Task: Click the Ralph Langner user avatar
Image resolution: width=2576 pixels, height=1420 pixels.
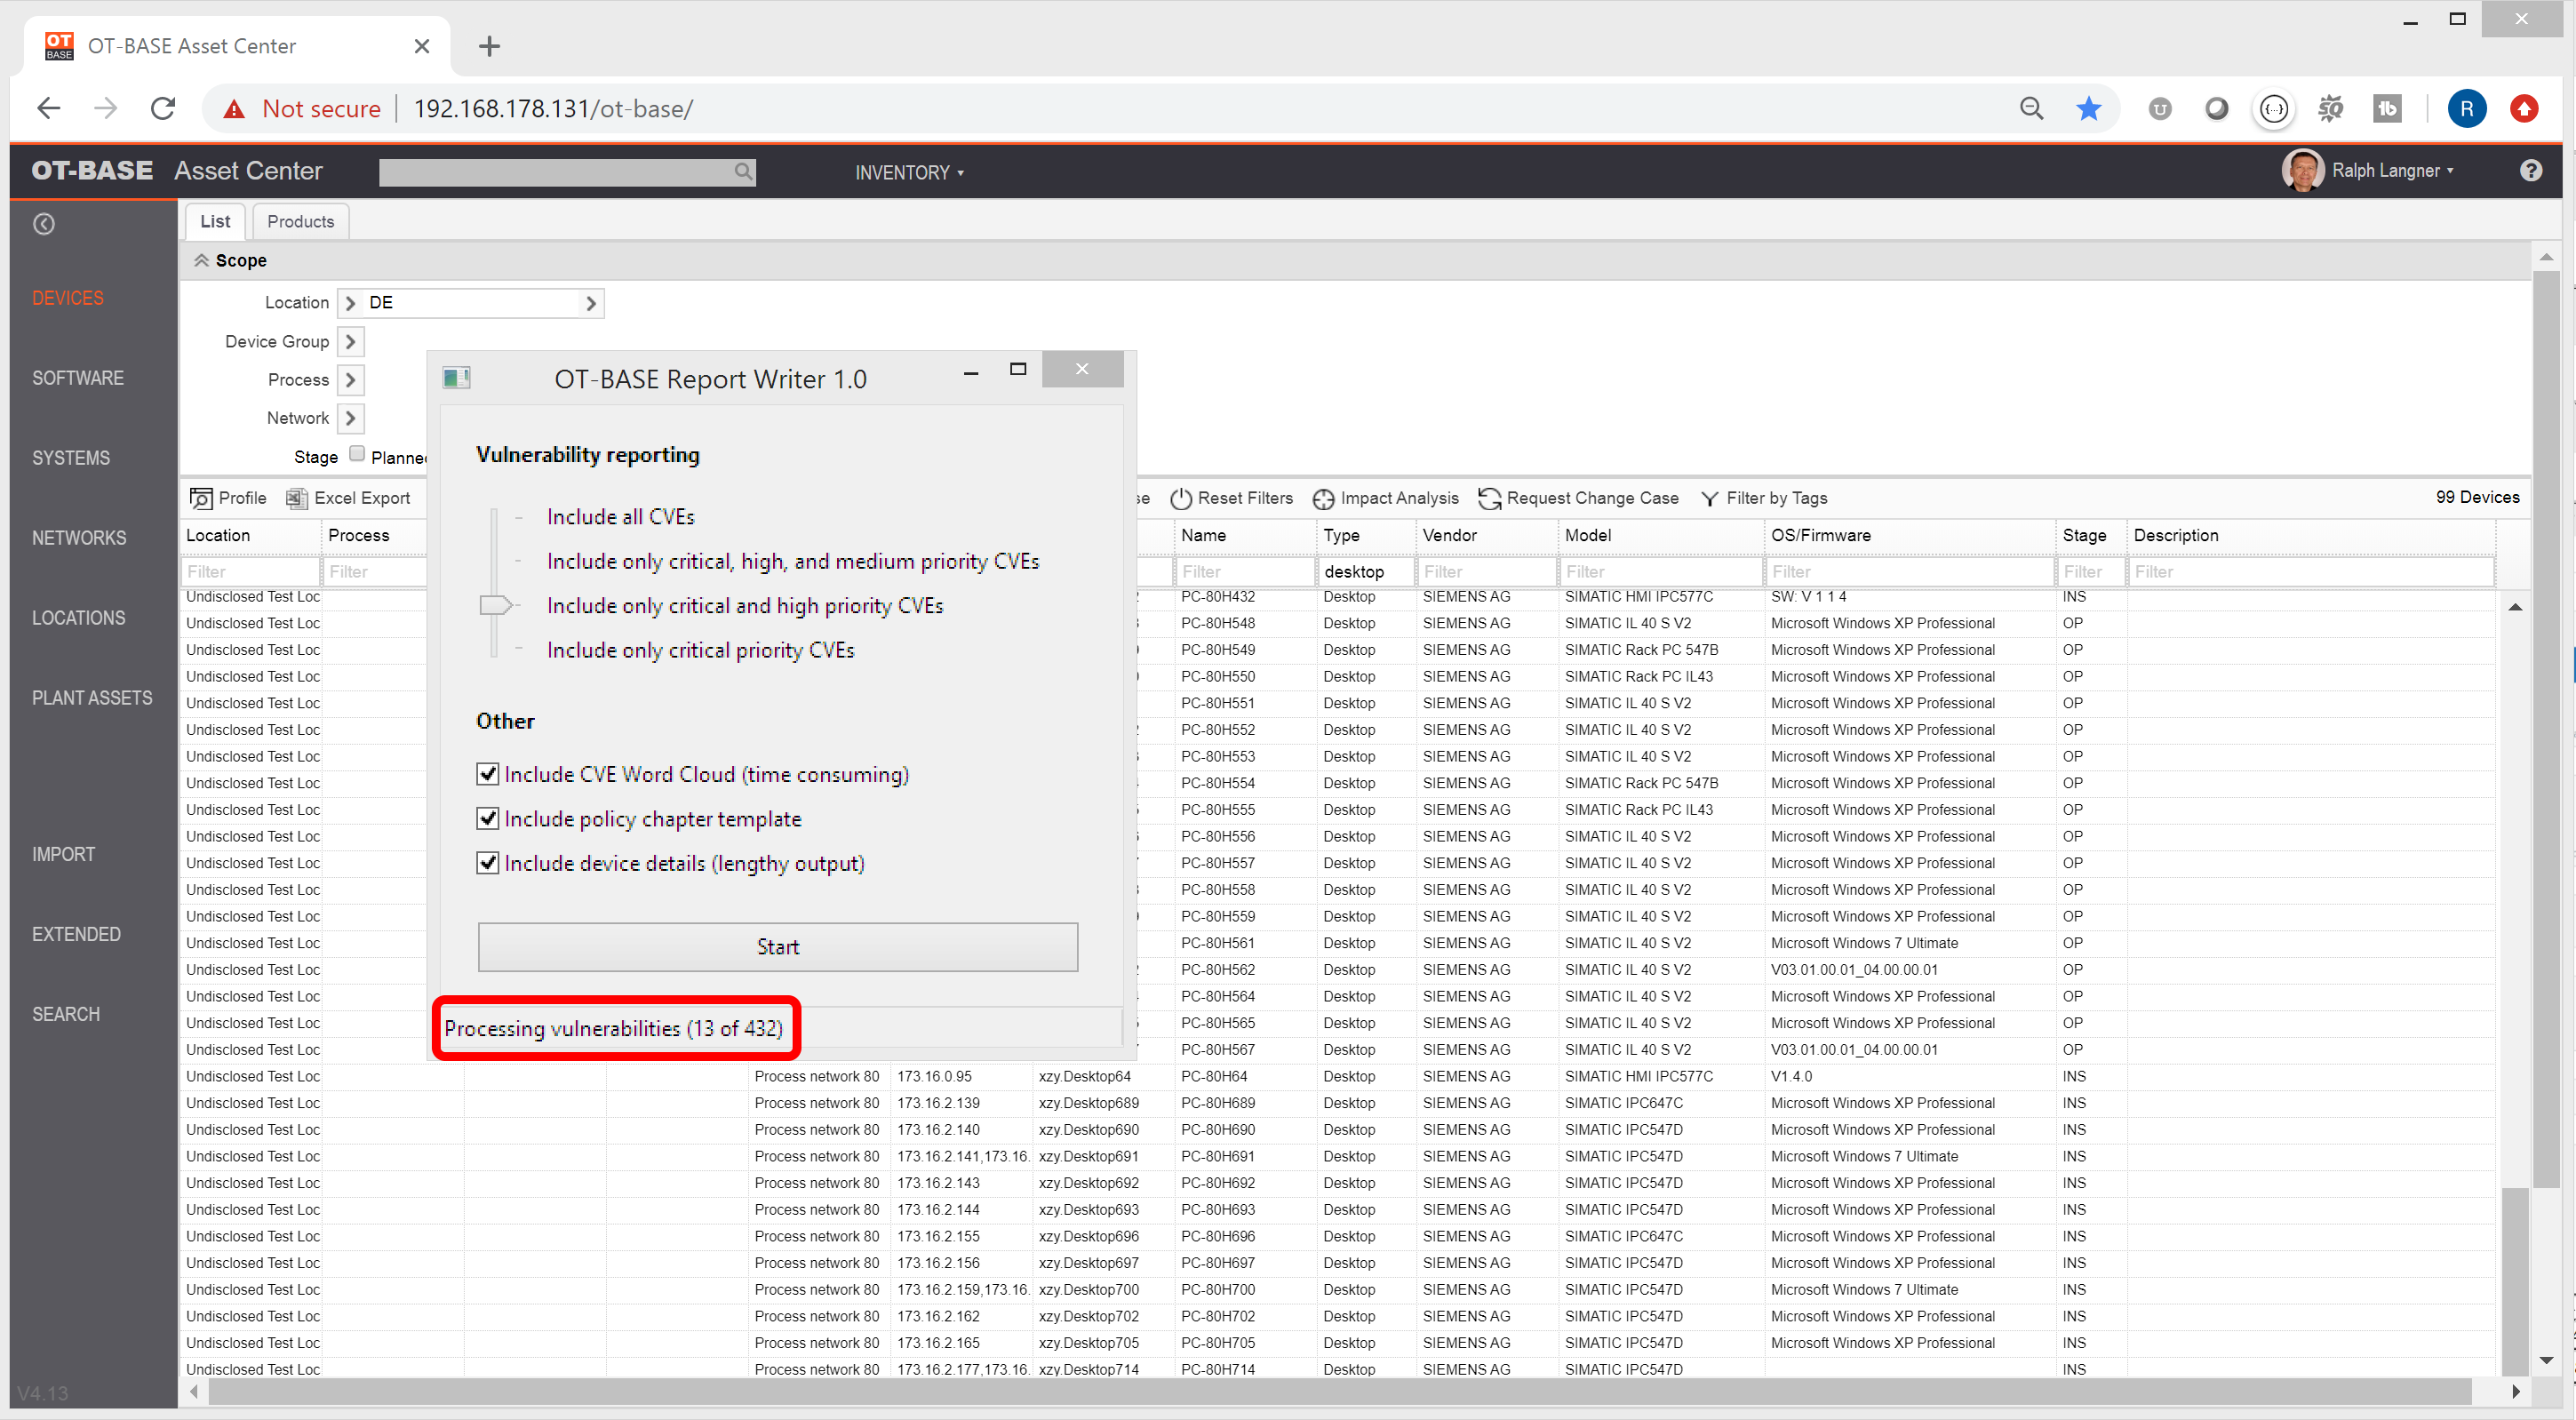Action: 2302,171
